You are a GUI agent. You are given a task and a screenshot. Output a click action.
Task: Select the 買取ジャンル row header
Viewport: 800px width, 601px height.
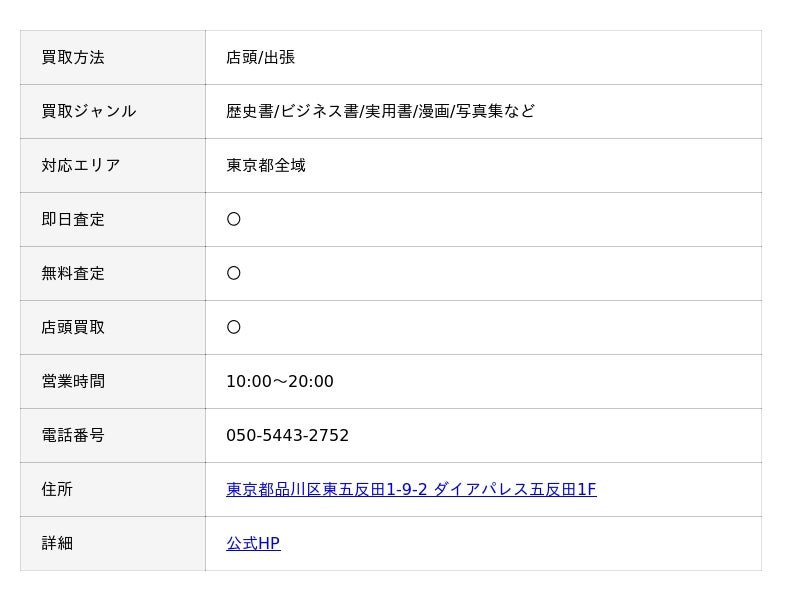pos(89,111)
